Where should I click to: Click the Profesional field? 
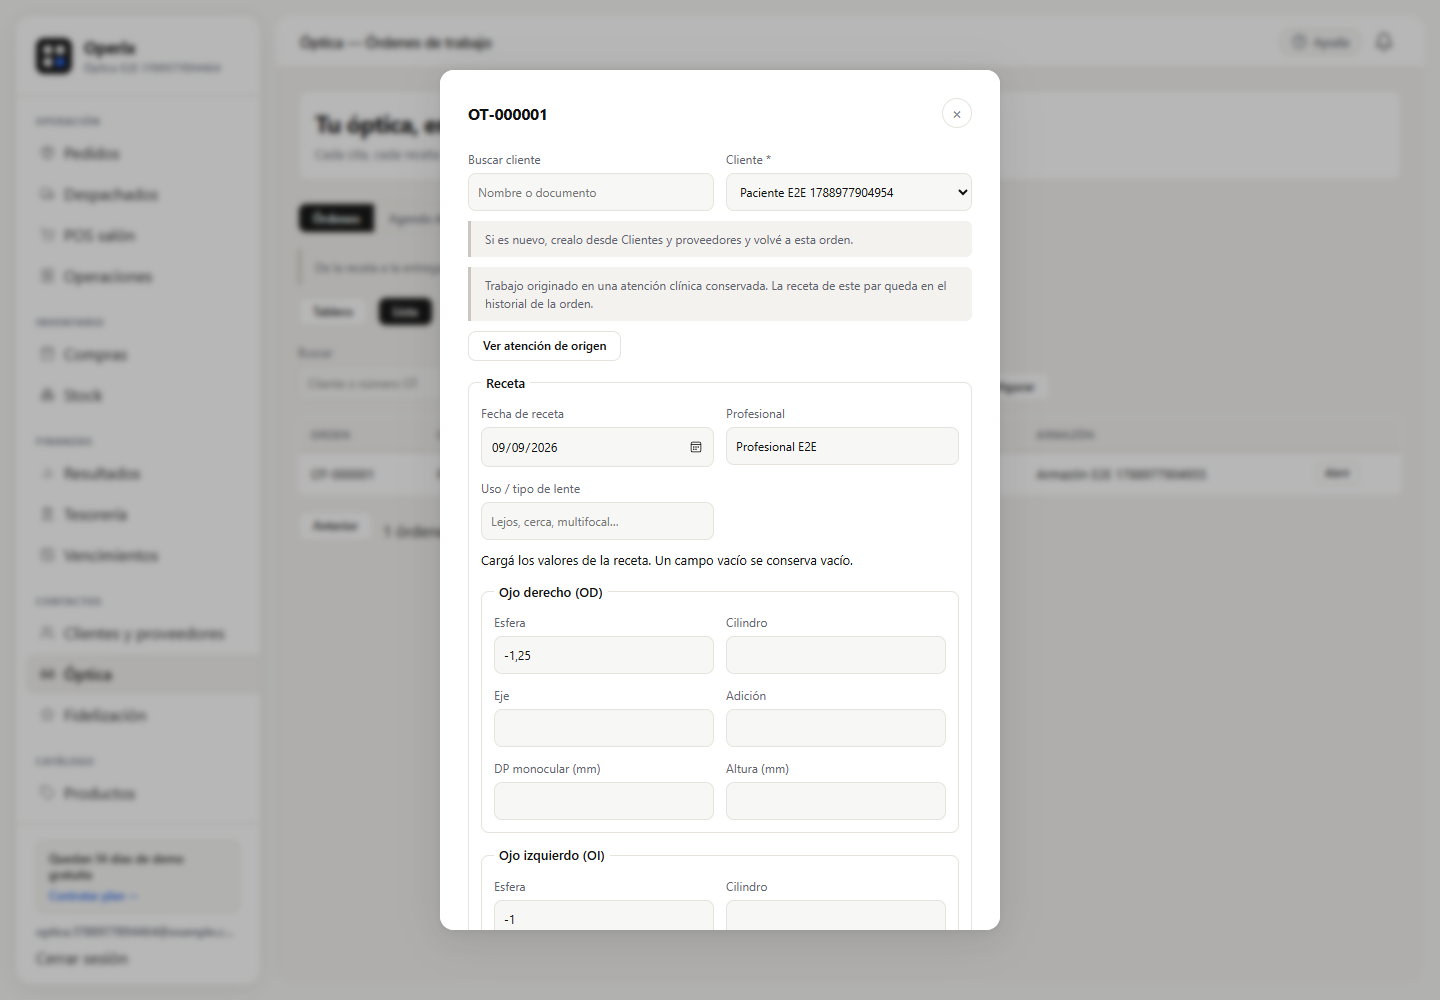[x=842, y=446]
